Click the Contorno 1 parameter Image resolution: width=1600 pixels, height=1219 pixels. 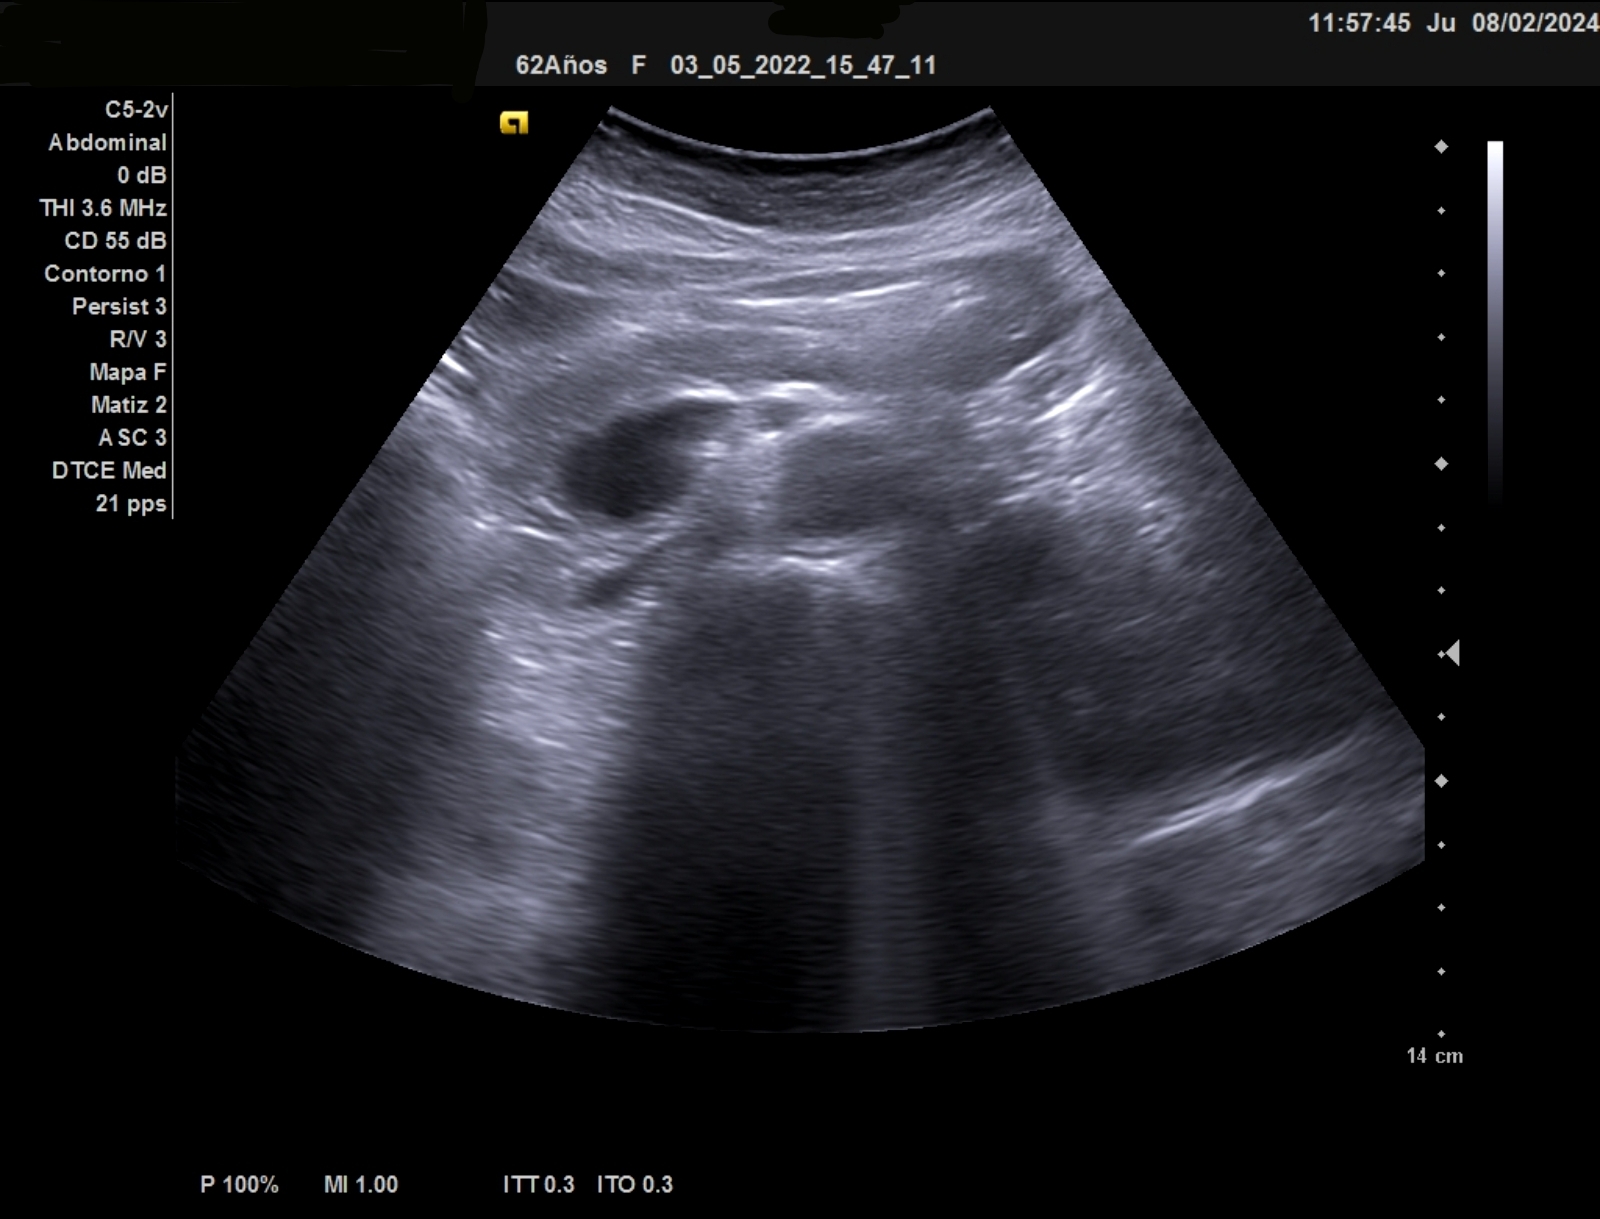(105, 274)
